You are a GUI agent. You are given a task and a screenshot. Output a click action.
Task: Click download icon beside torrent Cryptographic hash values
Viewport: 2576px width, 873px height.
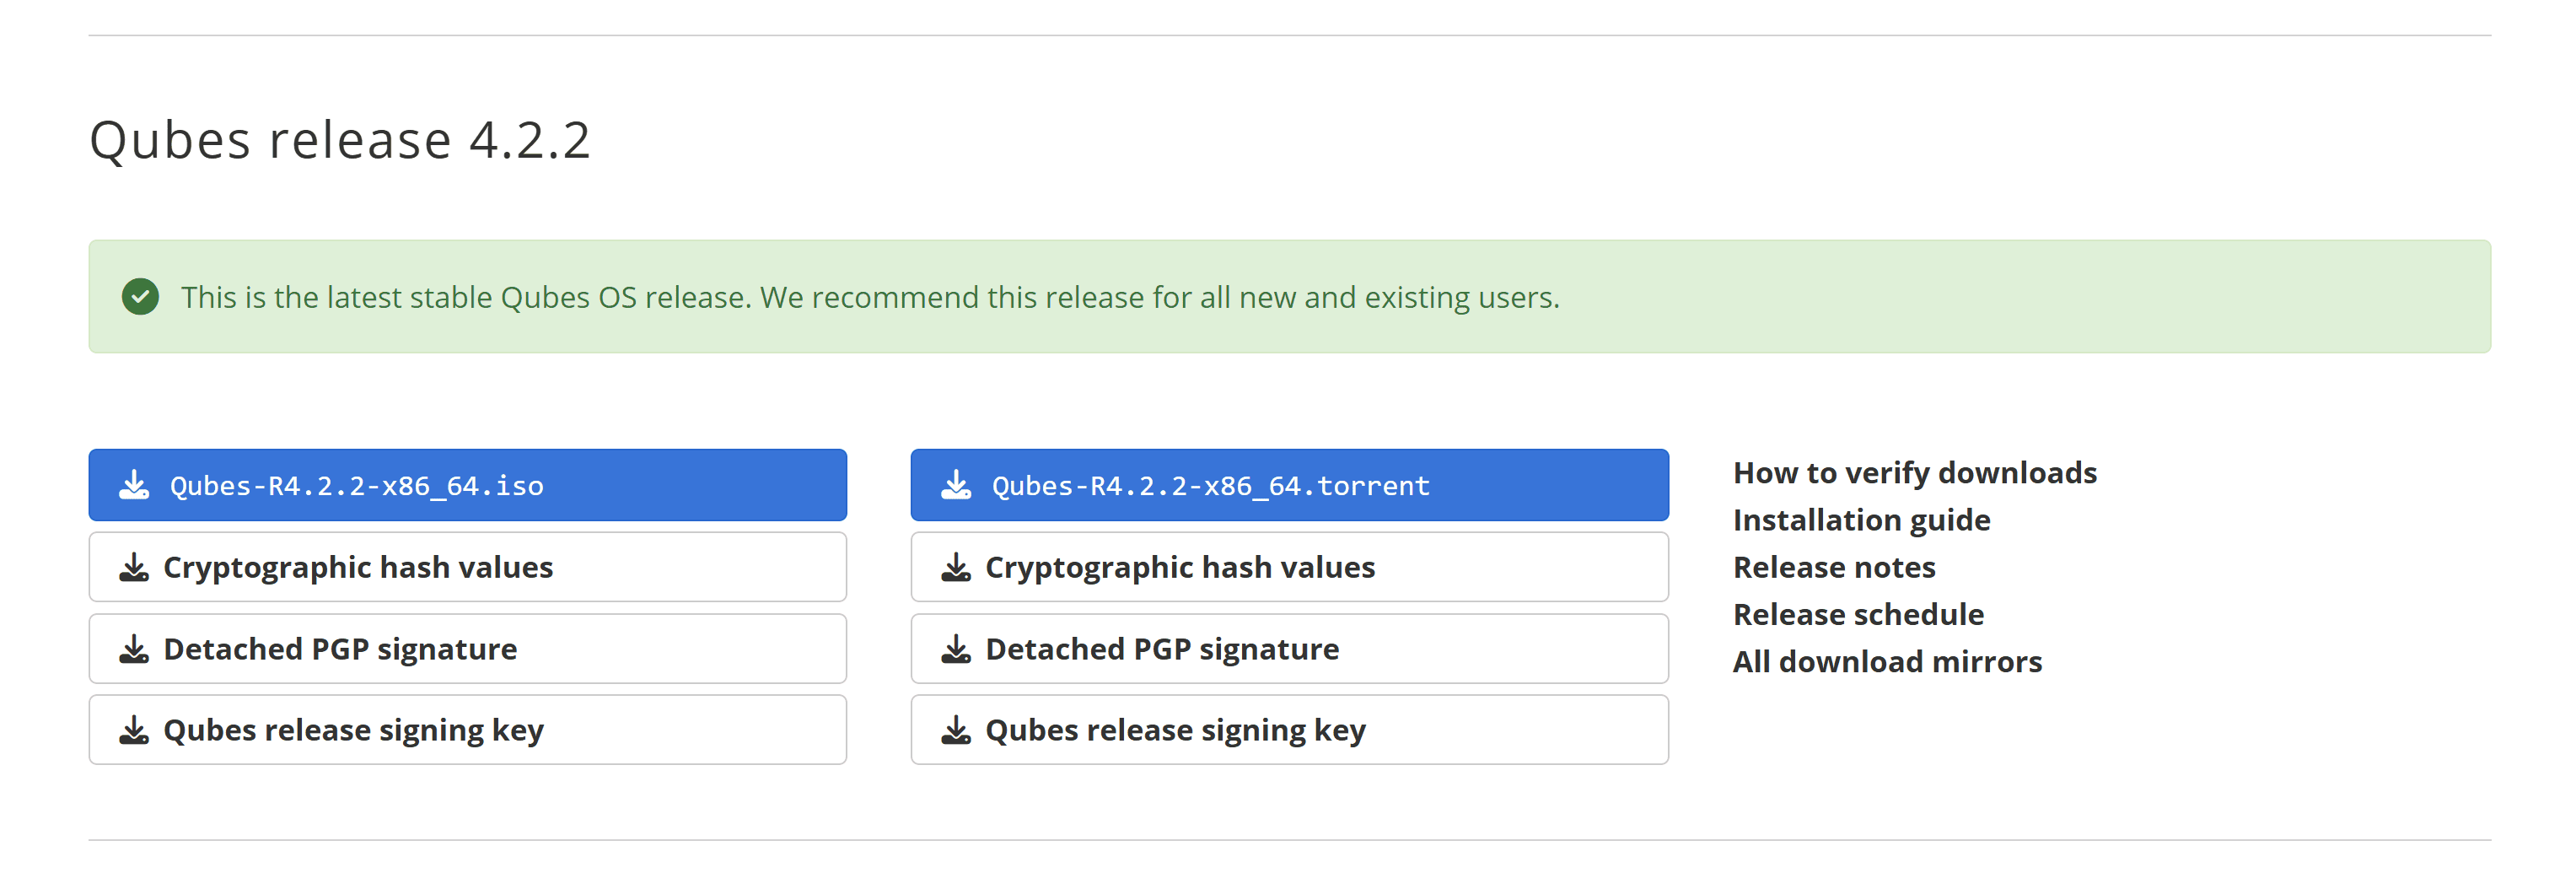(x=956, y=568)
